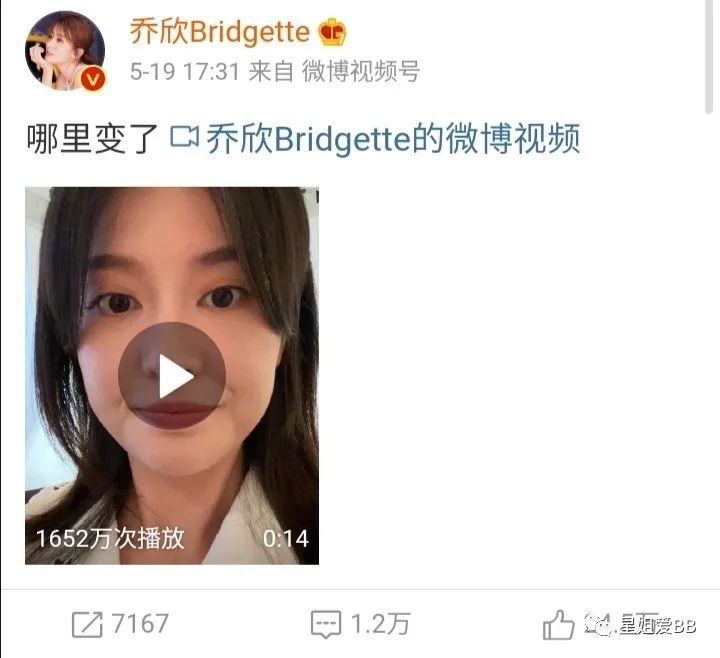
Task: Open the profile avatar photo
Action: pos(65,51)
